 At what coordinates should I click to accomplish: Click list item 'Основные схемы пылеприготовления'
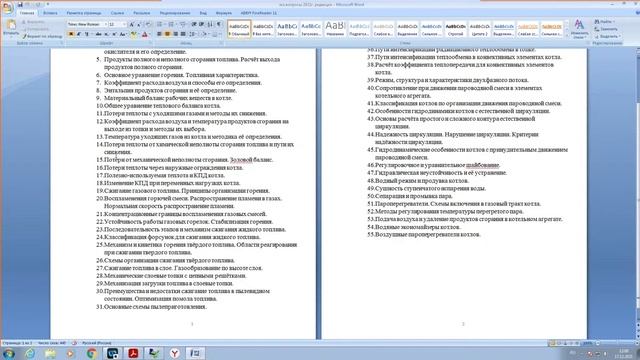(x=156, y=307)
